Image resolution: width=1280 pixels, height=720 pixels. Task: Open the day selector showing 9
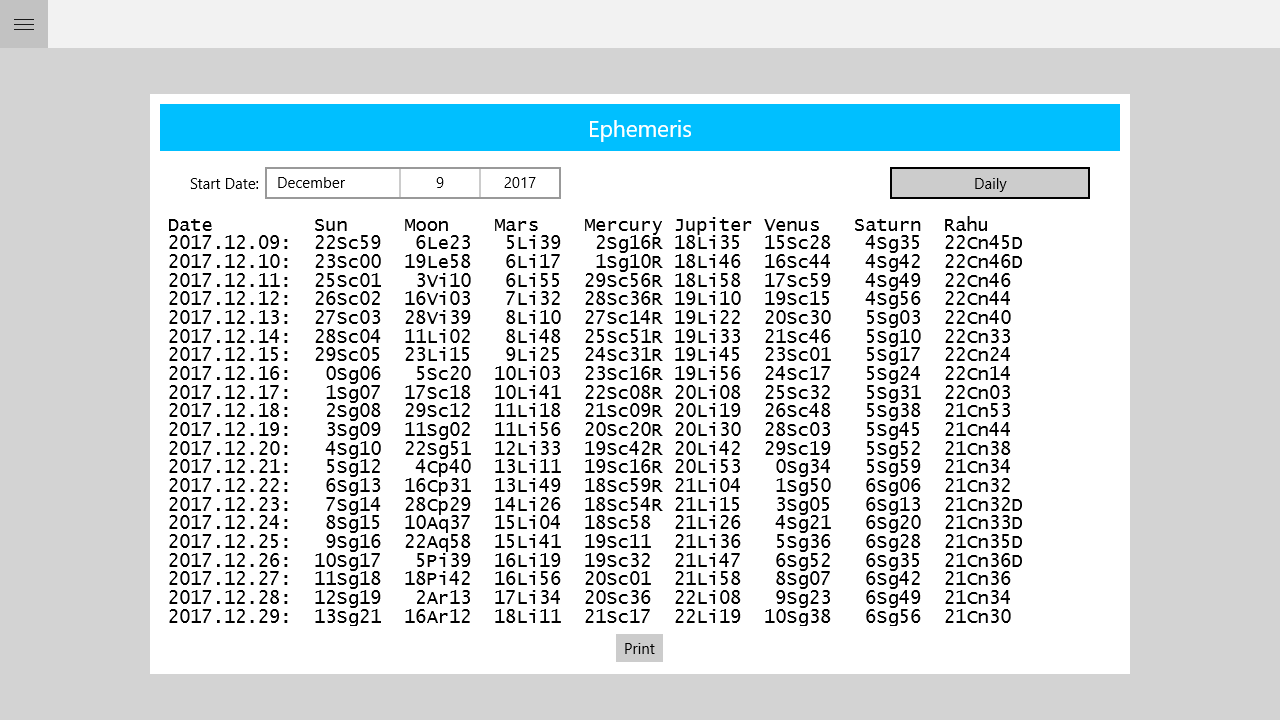coord(440,183)
